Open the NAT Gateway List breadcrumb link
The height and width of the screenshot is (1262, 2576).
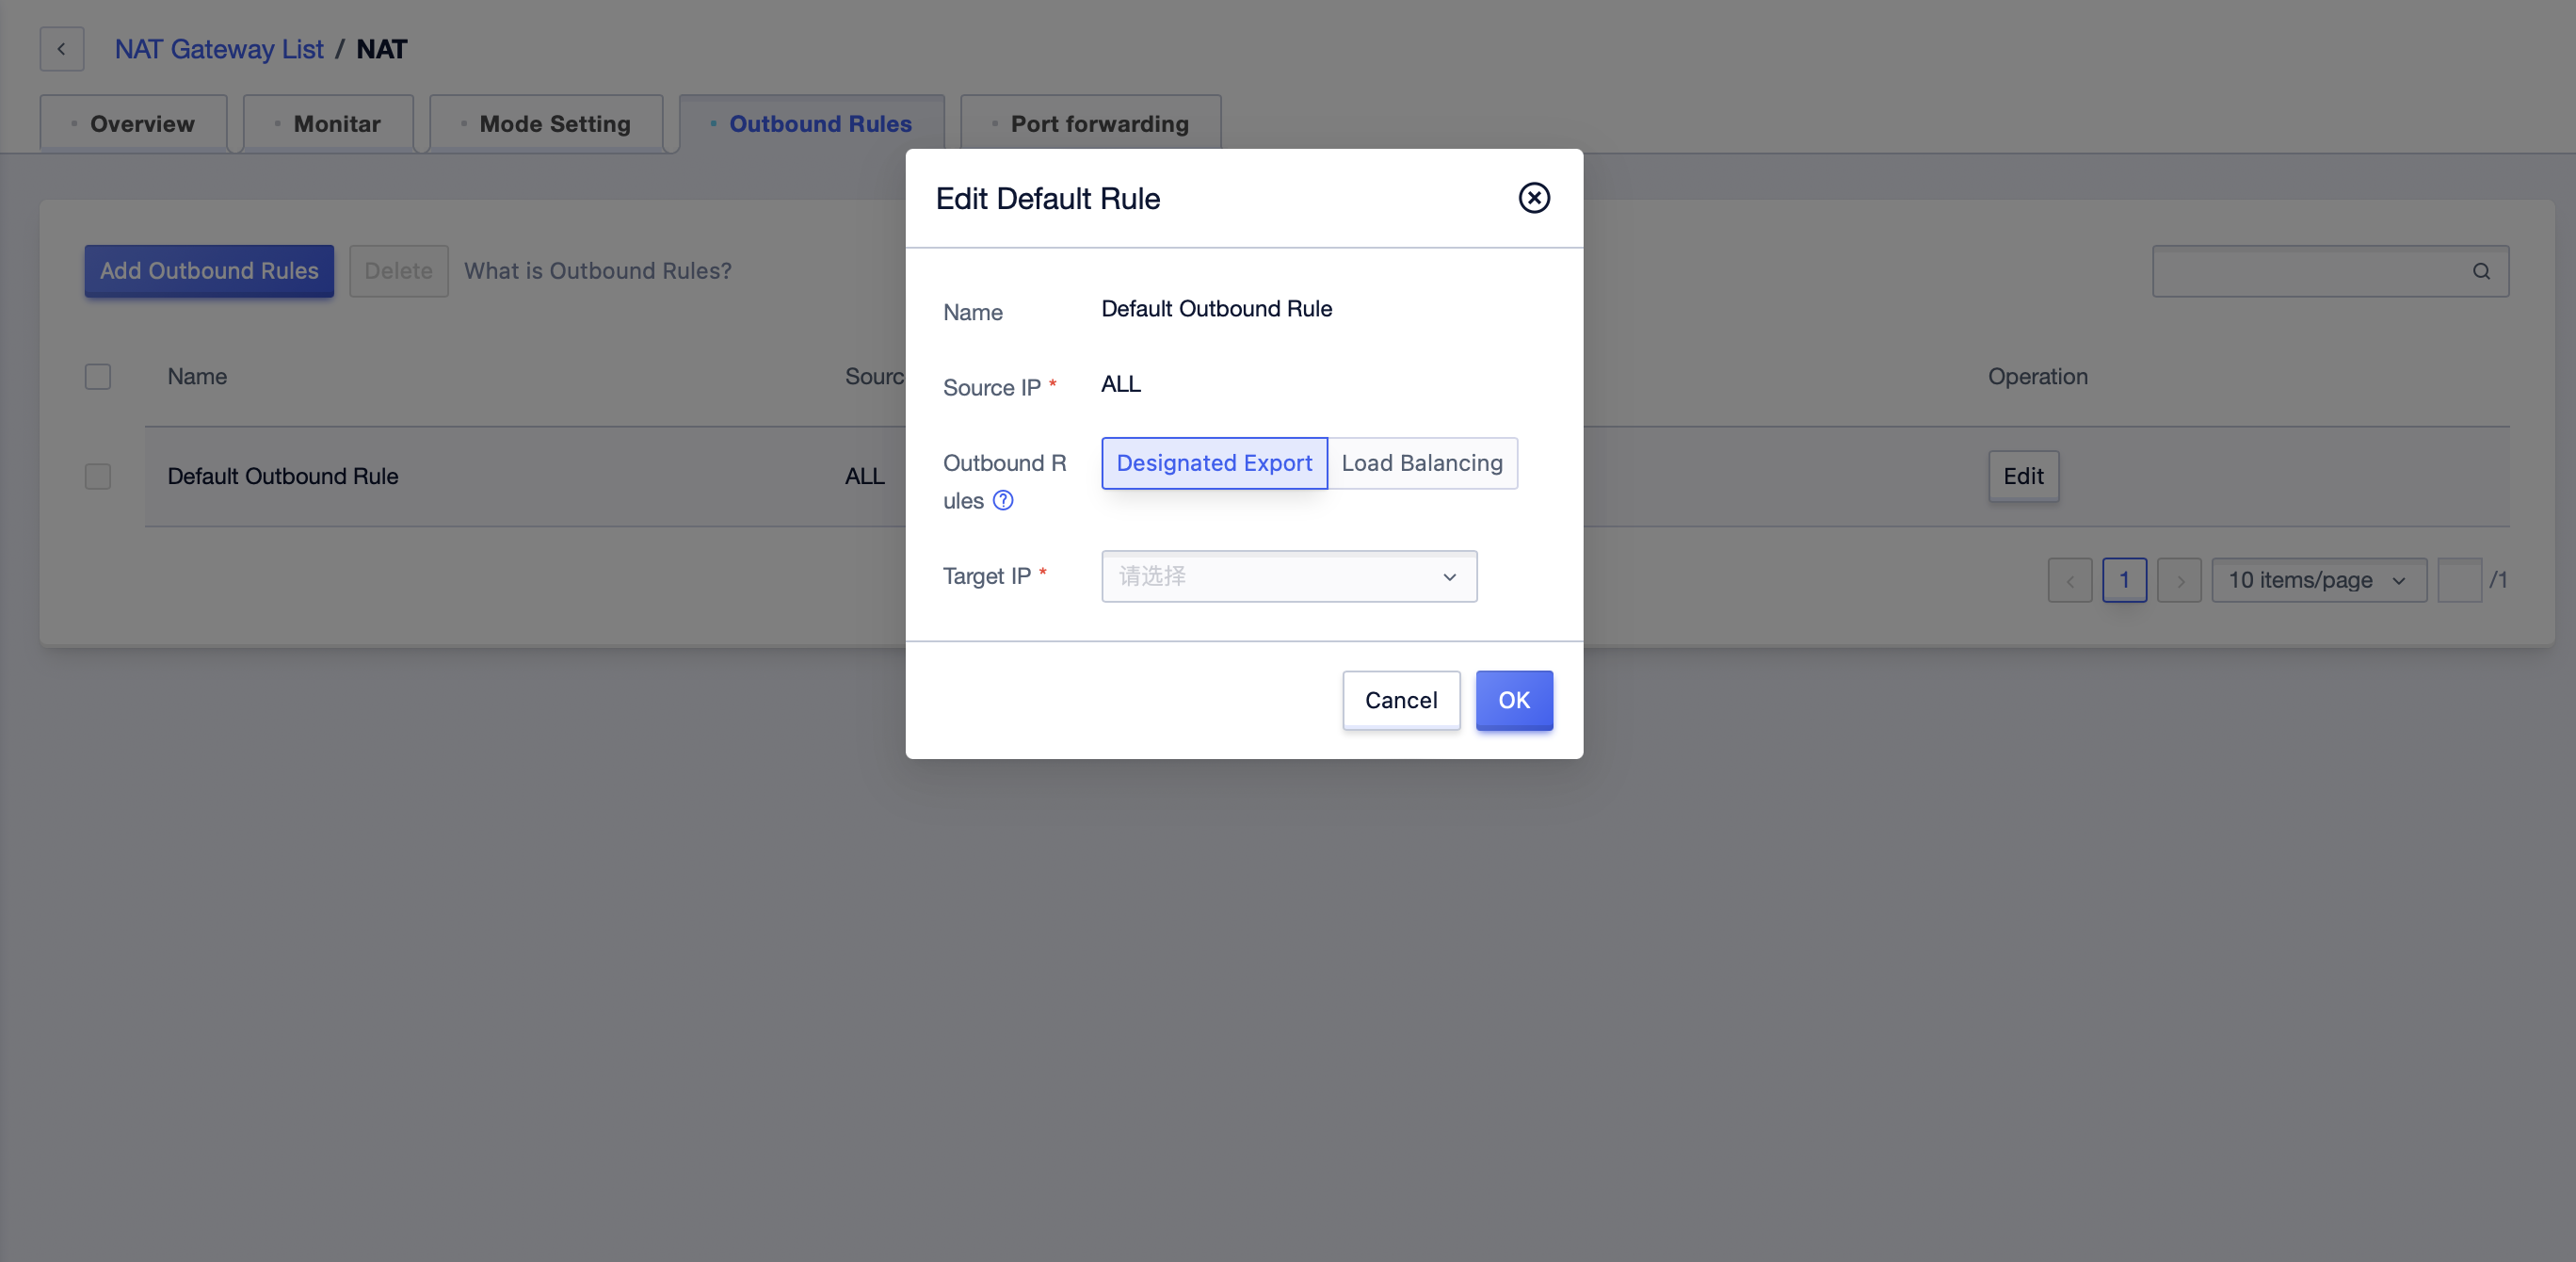219,49
